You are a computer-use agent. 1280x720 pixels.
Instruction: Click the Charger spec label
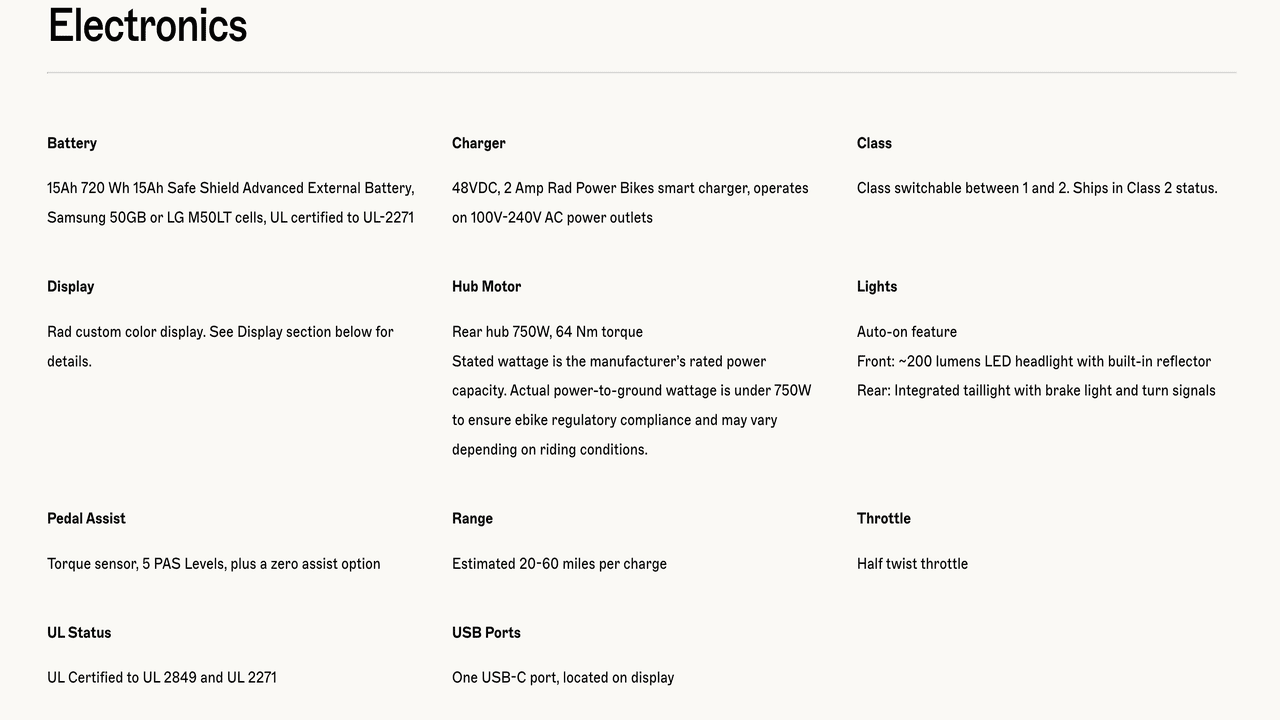pos(478,144)
